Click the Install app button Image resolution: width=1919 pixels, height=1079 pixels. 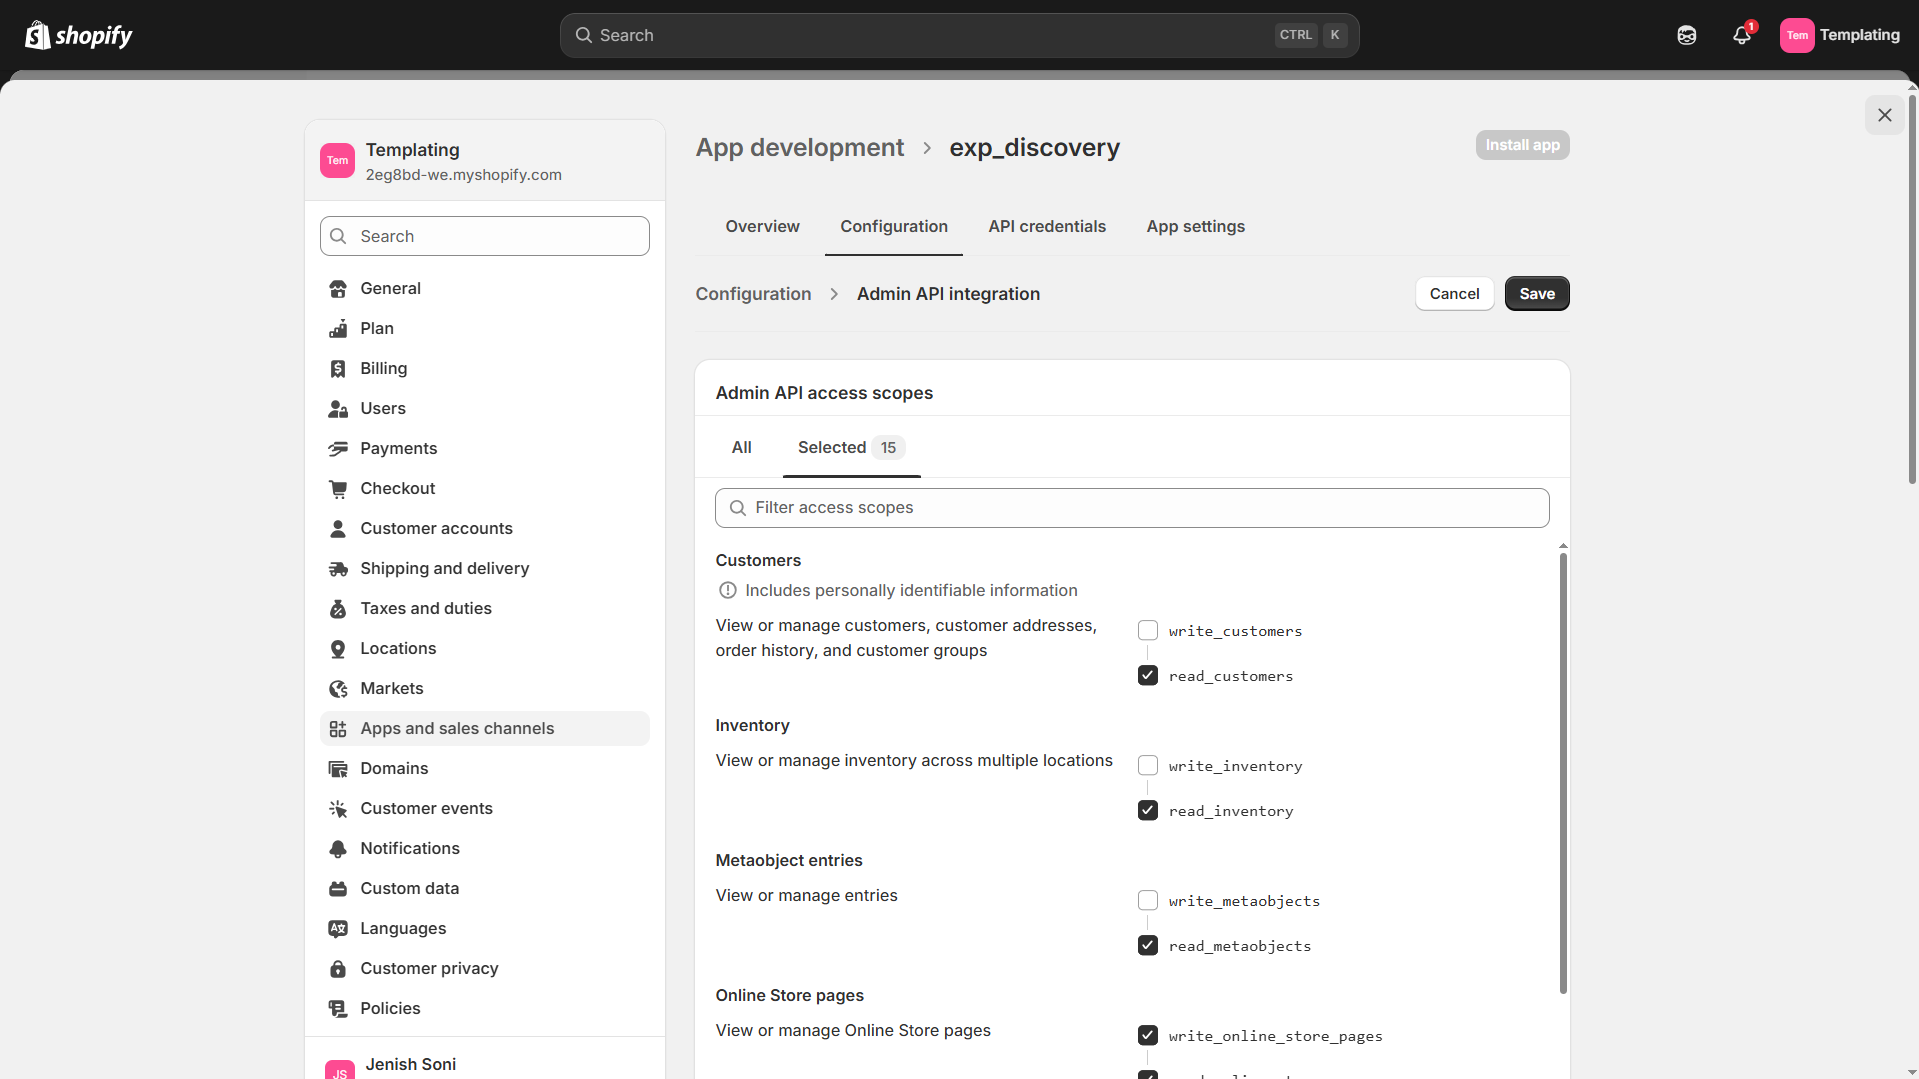pyautogui.click(x=1522, y=145)
